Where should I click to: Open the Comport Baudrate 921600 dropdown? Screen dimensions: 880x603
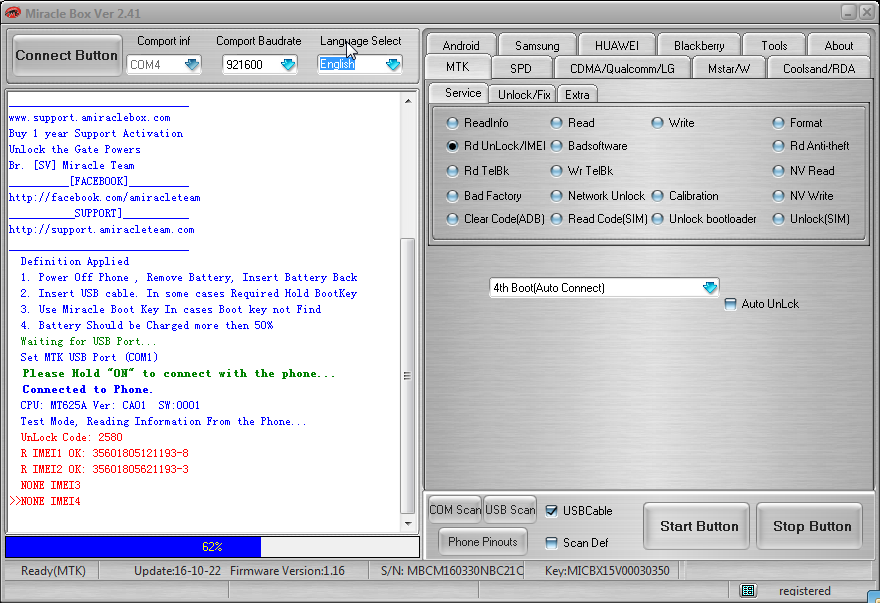click(x=288, y=65)
